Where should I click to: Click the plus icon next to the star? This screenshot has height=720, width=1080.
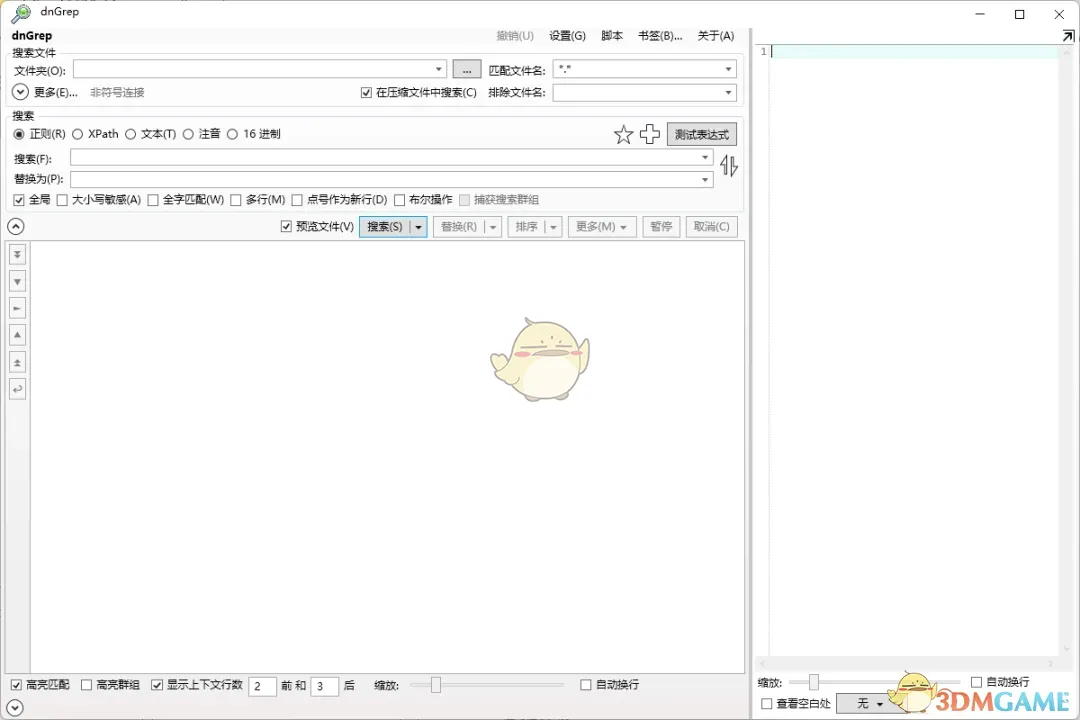(x=650, y=133)
